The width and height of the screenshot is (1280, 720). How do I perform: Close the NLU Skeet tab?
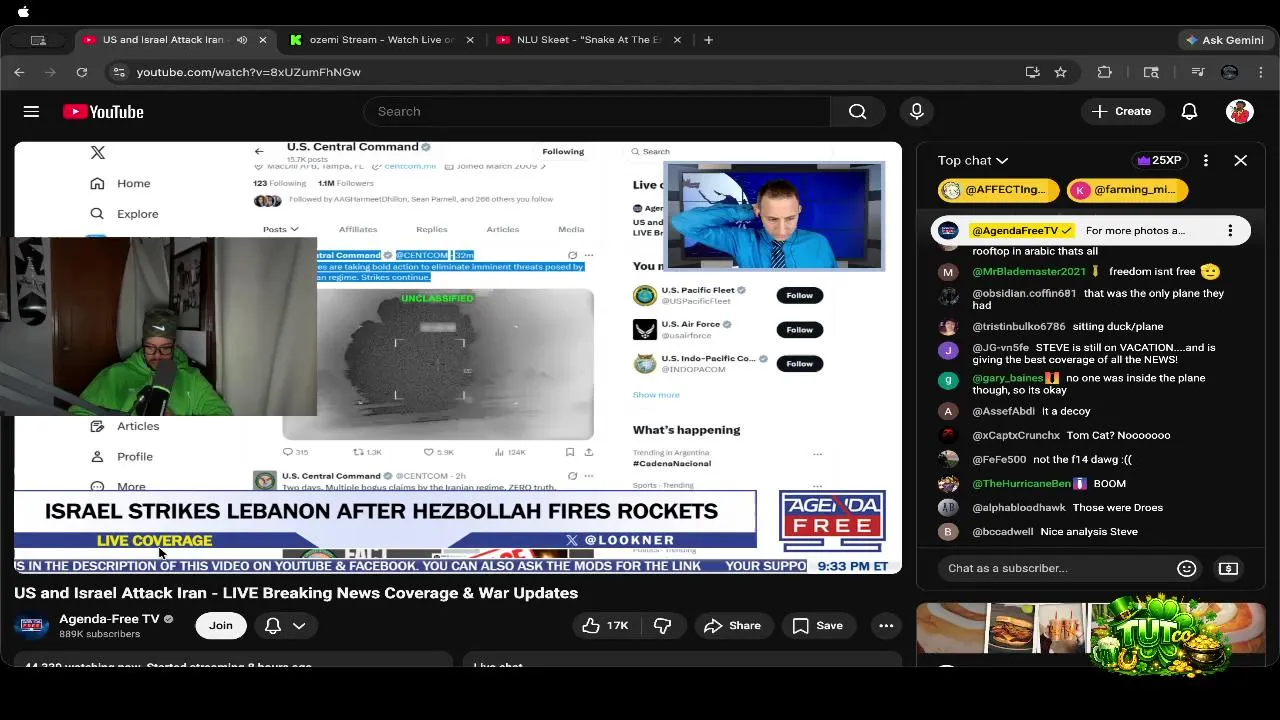pyautogui.click(x=677, y=40)
